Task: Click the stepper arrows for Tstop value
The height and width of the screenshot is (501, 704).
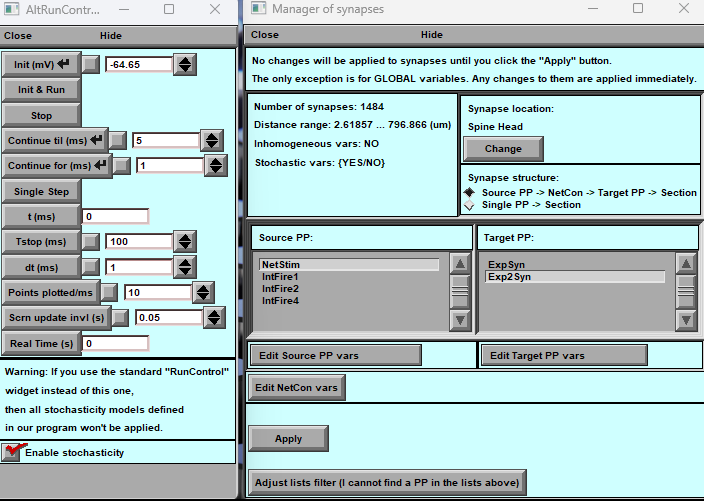Action: click(x=185, y=242)
